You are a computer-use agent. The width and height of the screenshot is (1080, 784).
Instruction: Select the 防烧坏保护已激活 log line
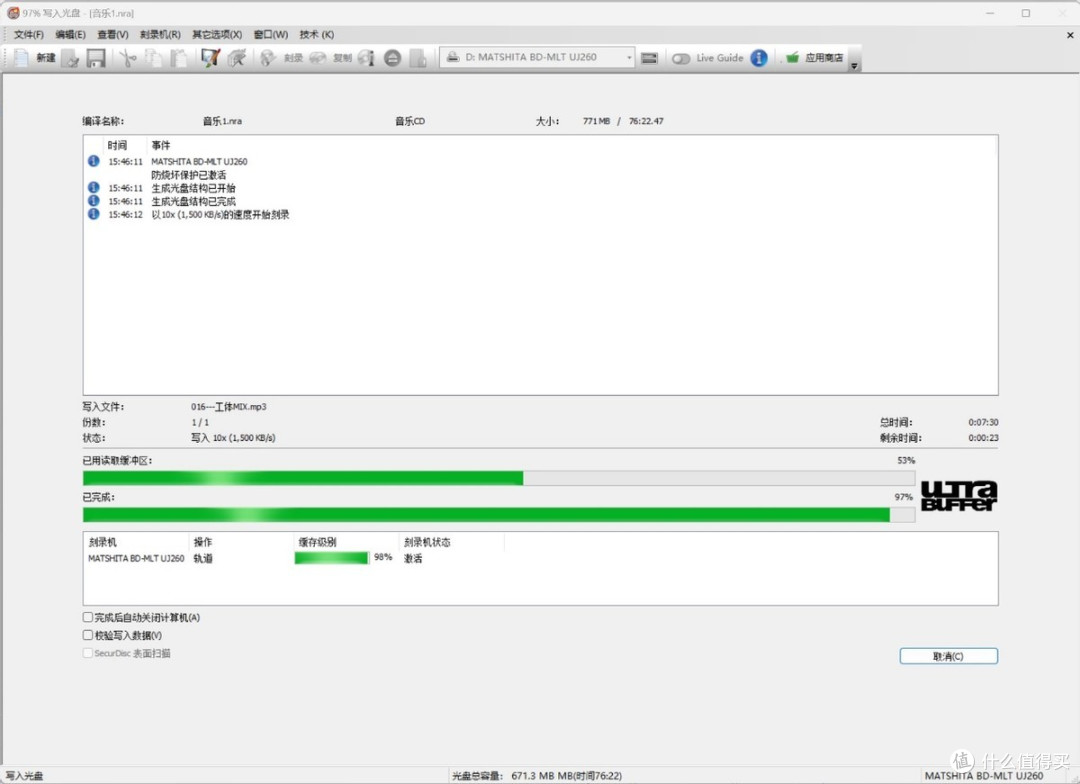point(188,175)
